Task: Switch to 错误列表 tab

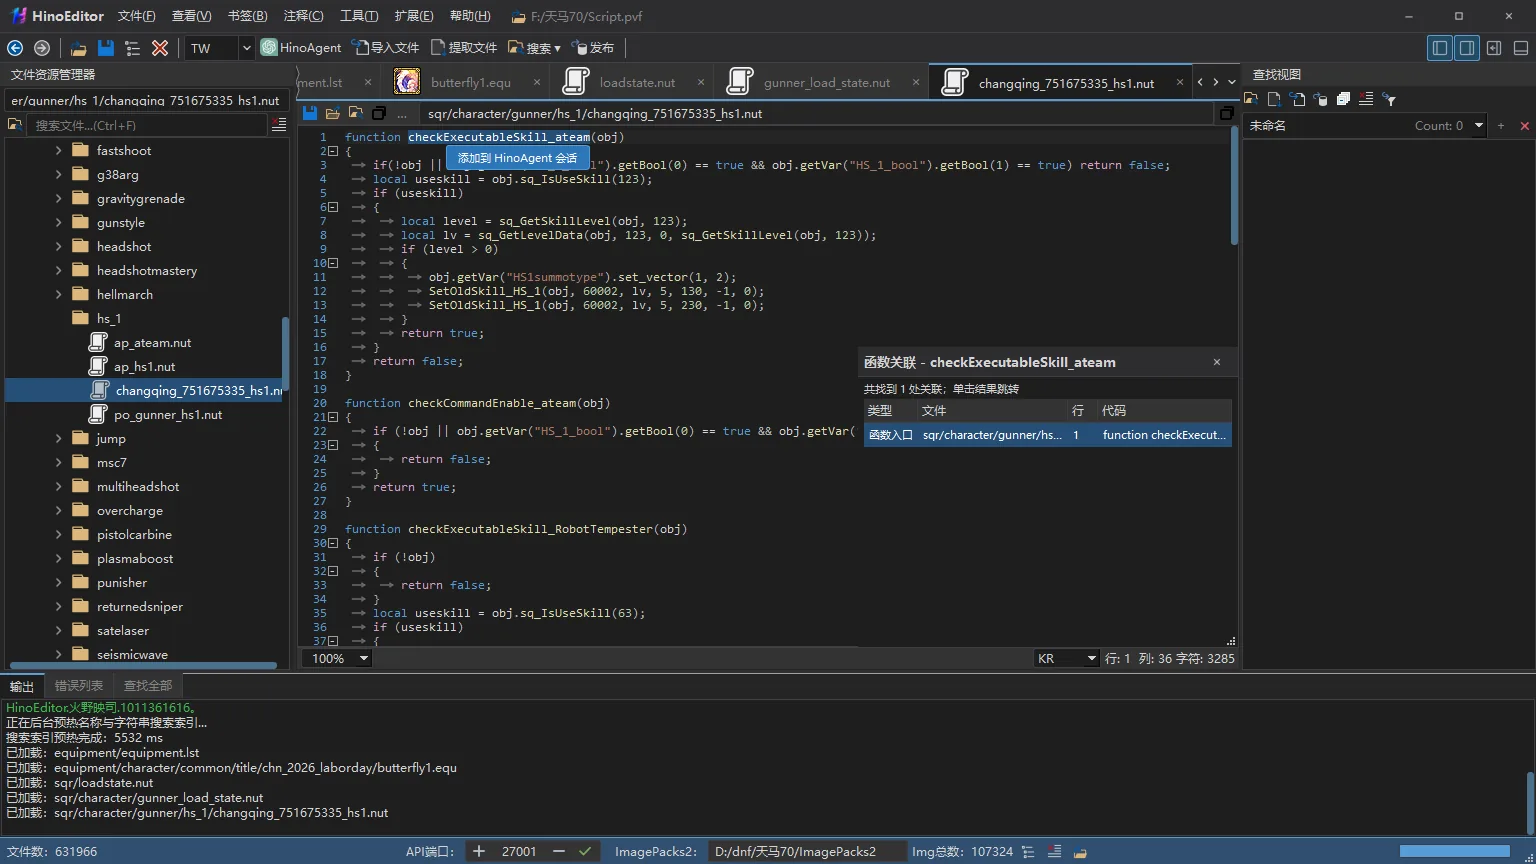Action: 79,685
